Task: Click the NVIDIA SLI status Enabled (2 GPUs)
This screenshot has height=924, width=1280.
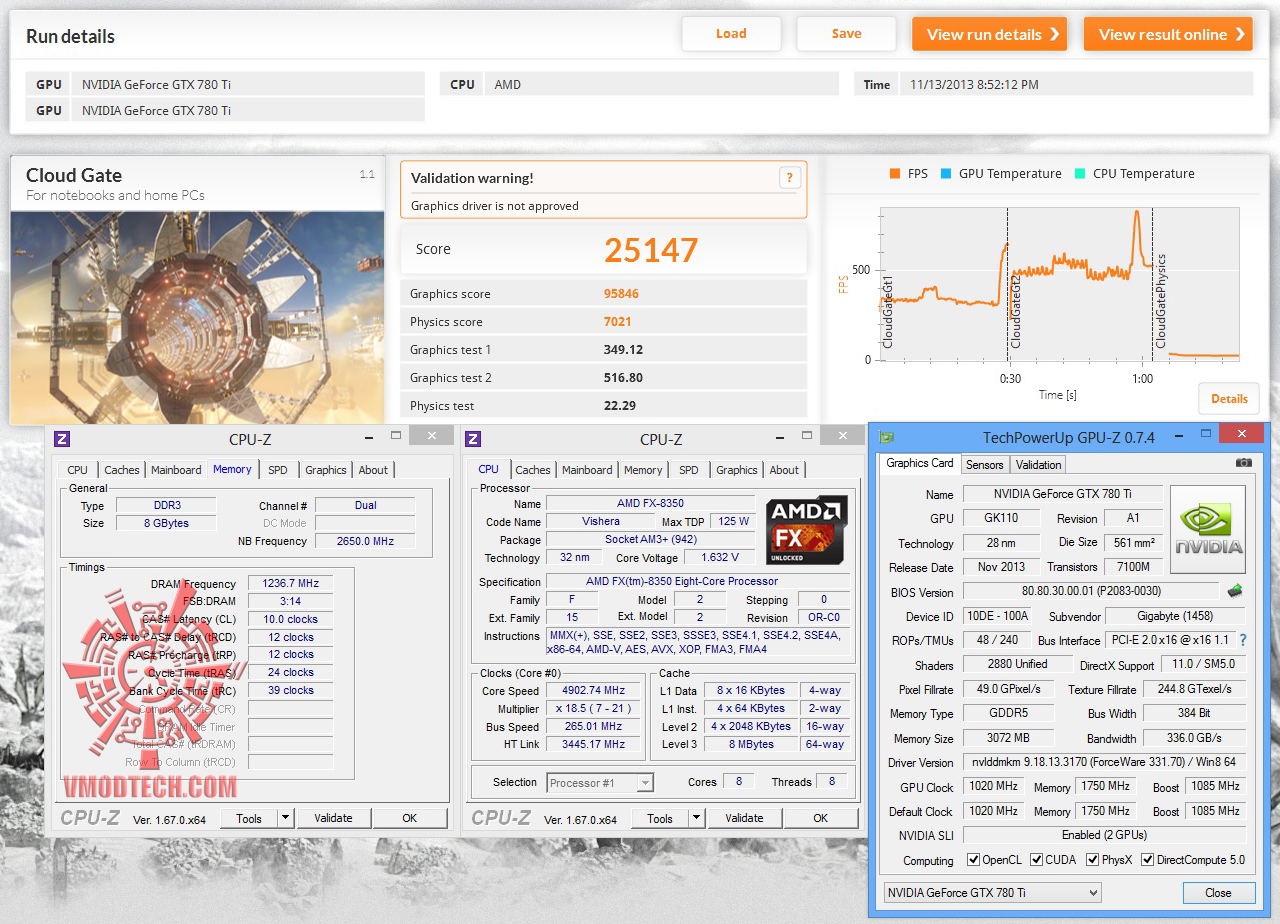Action: point(1104,835)
